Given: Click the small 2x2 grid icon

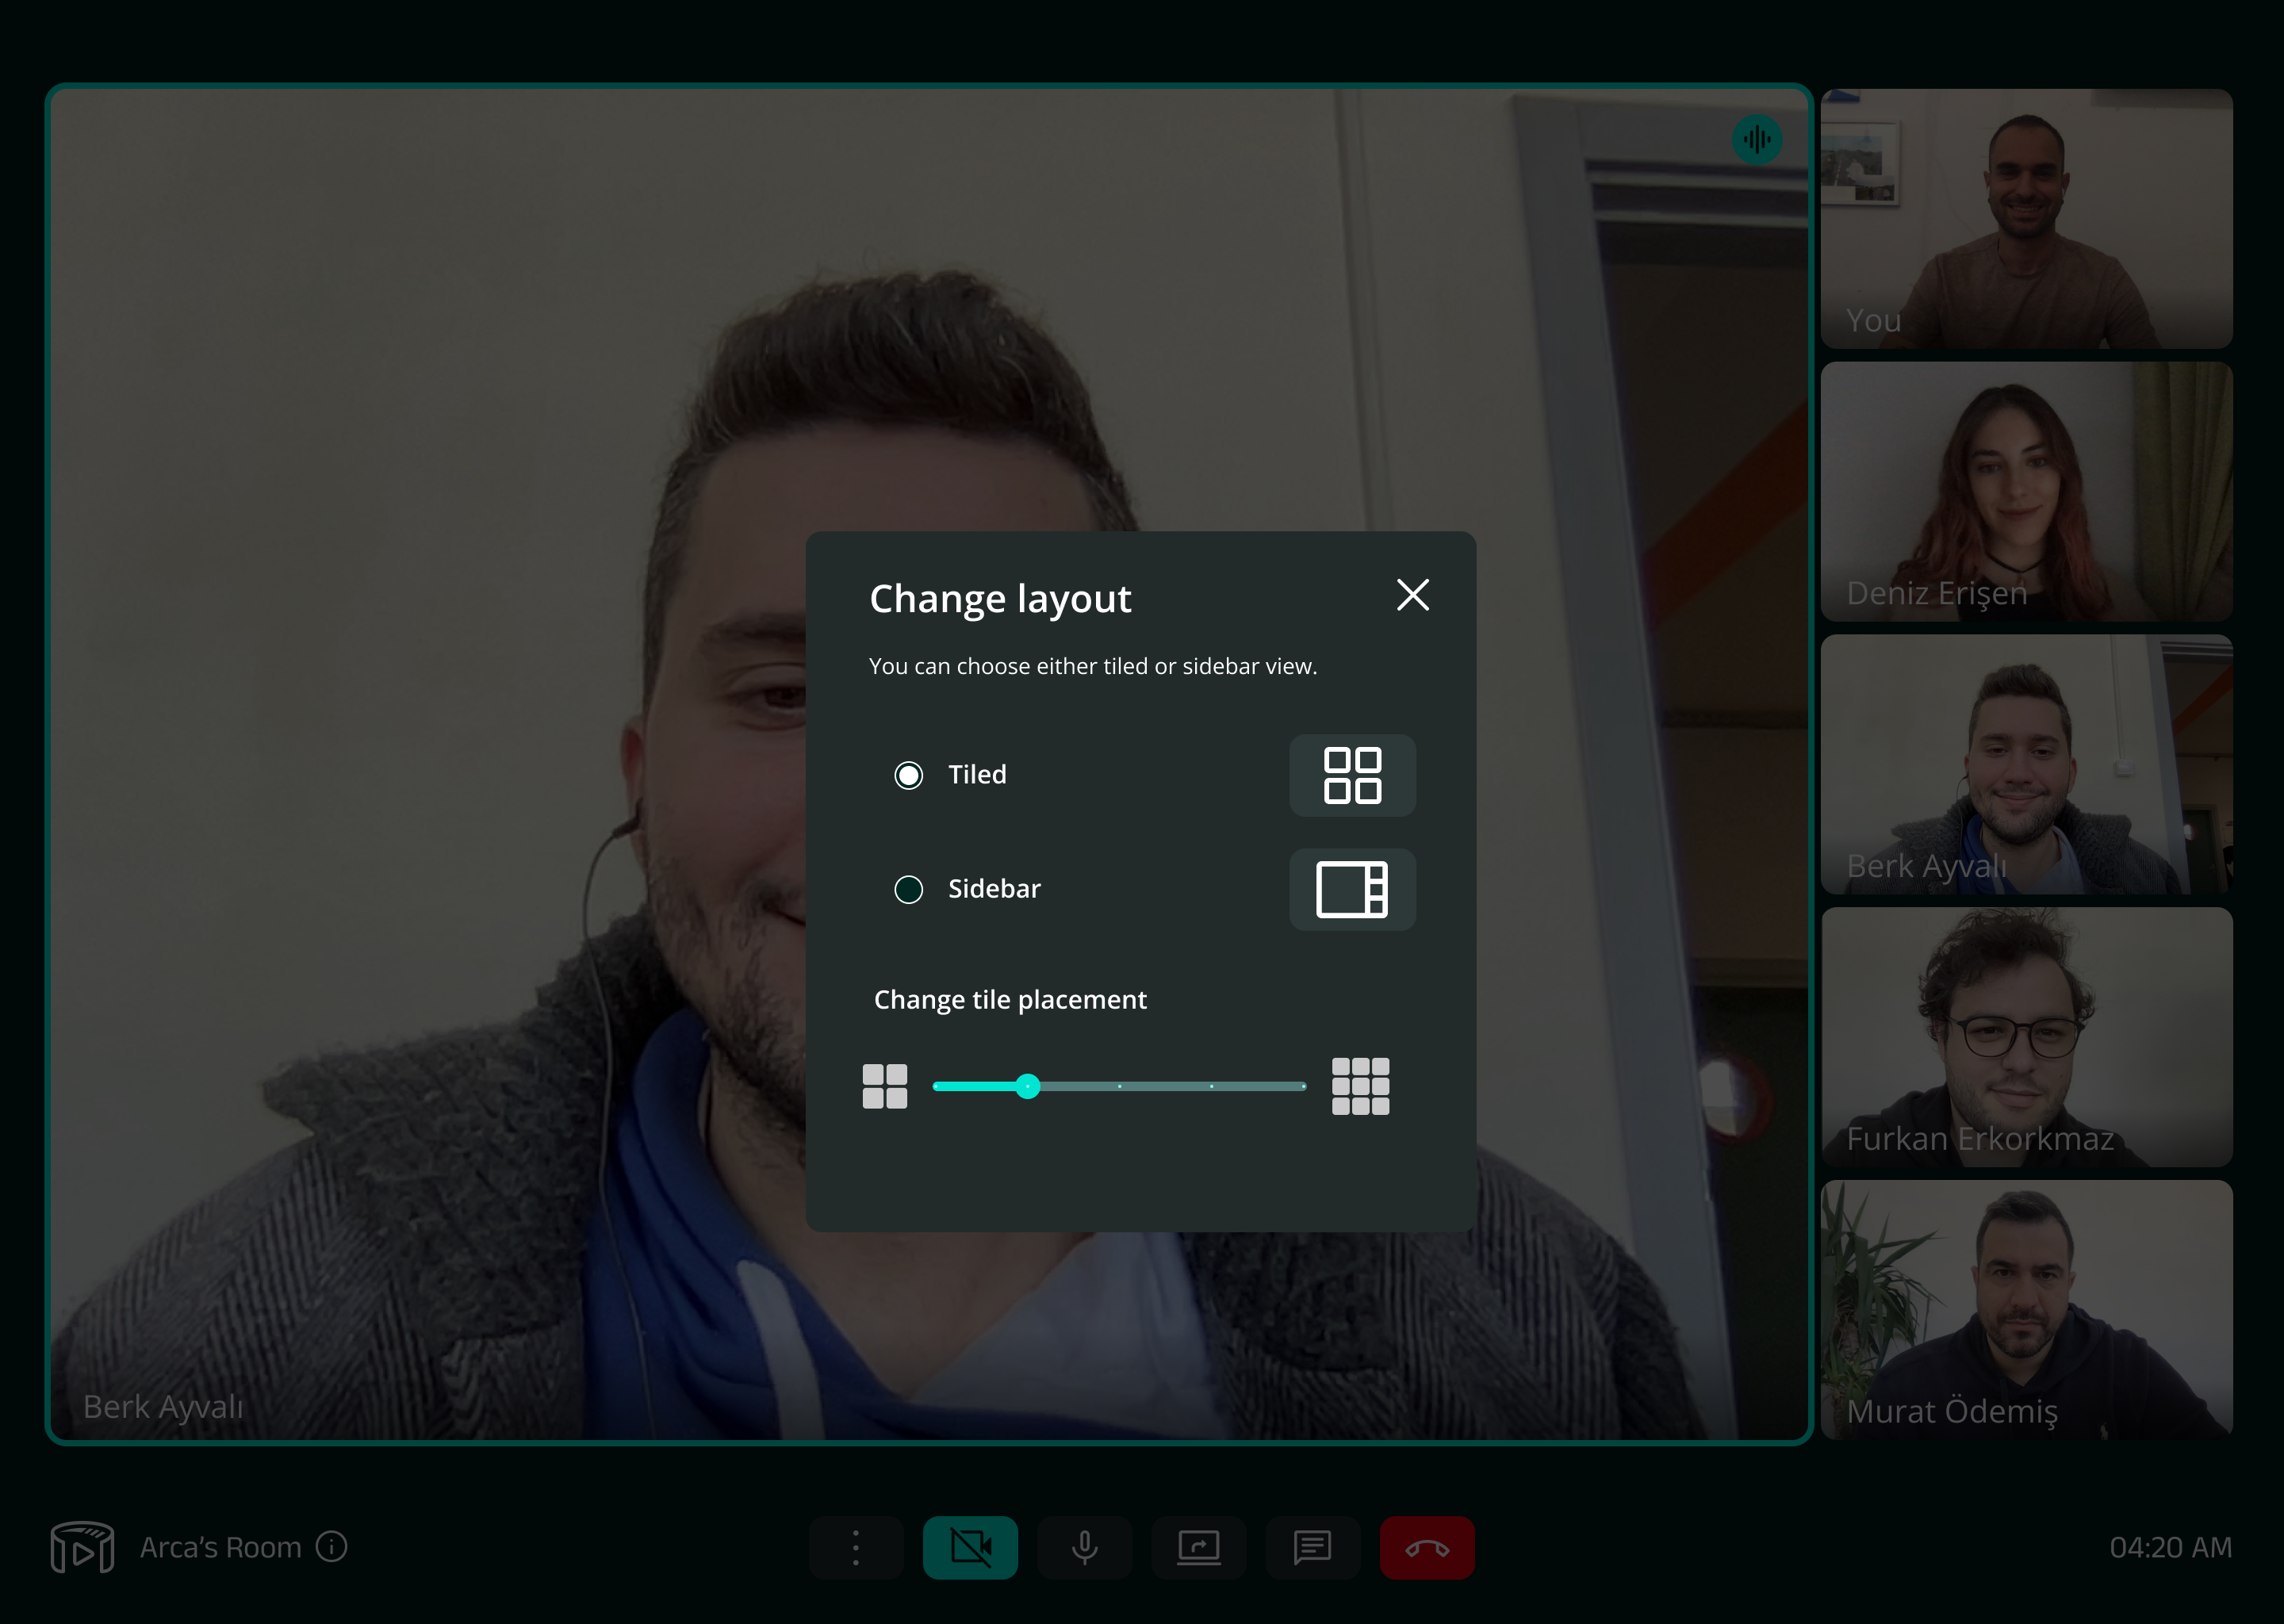Looking at the screenshot, I should (884, 1086).
